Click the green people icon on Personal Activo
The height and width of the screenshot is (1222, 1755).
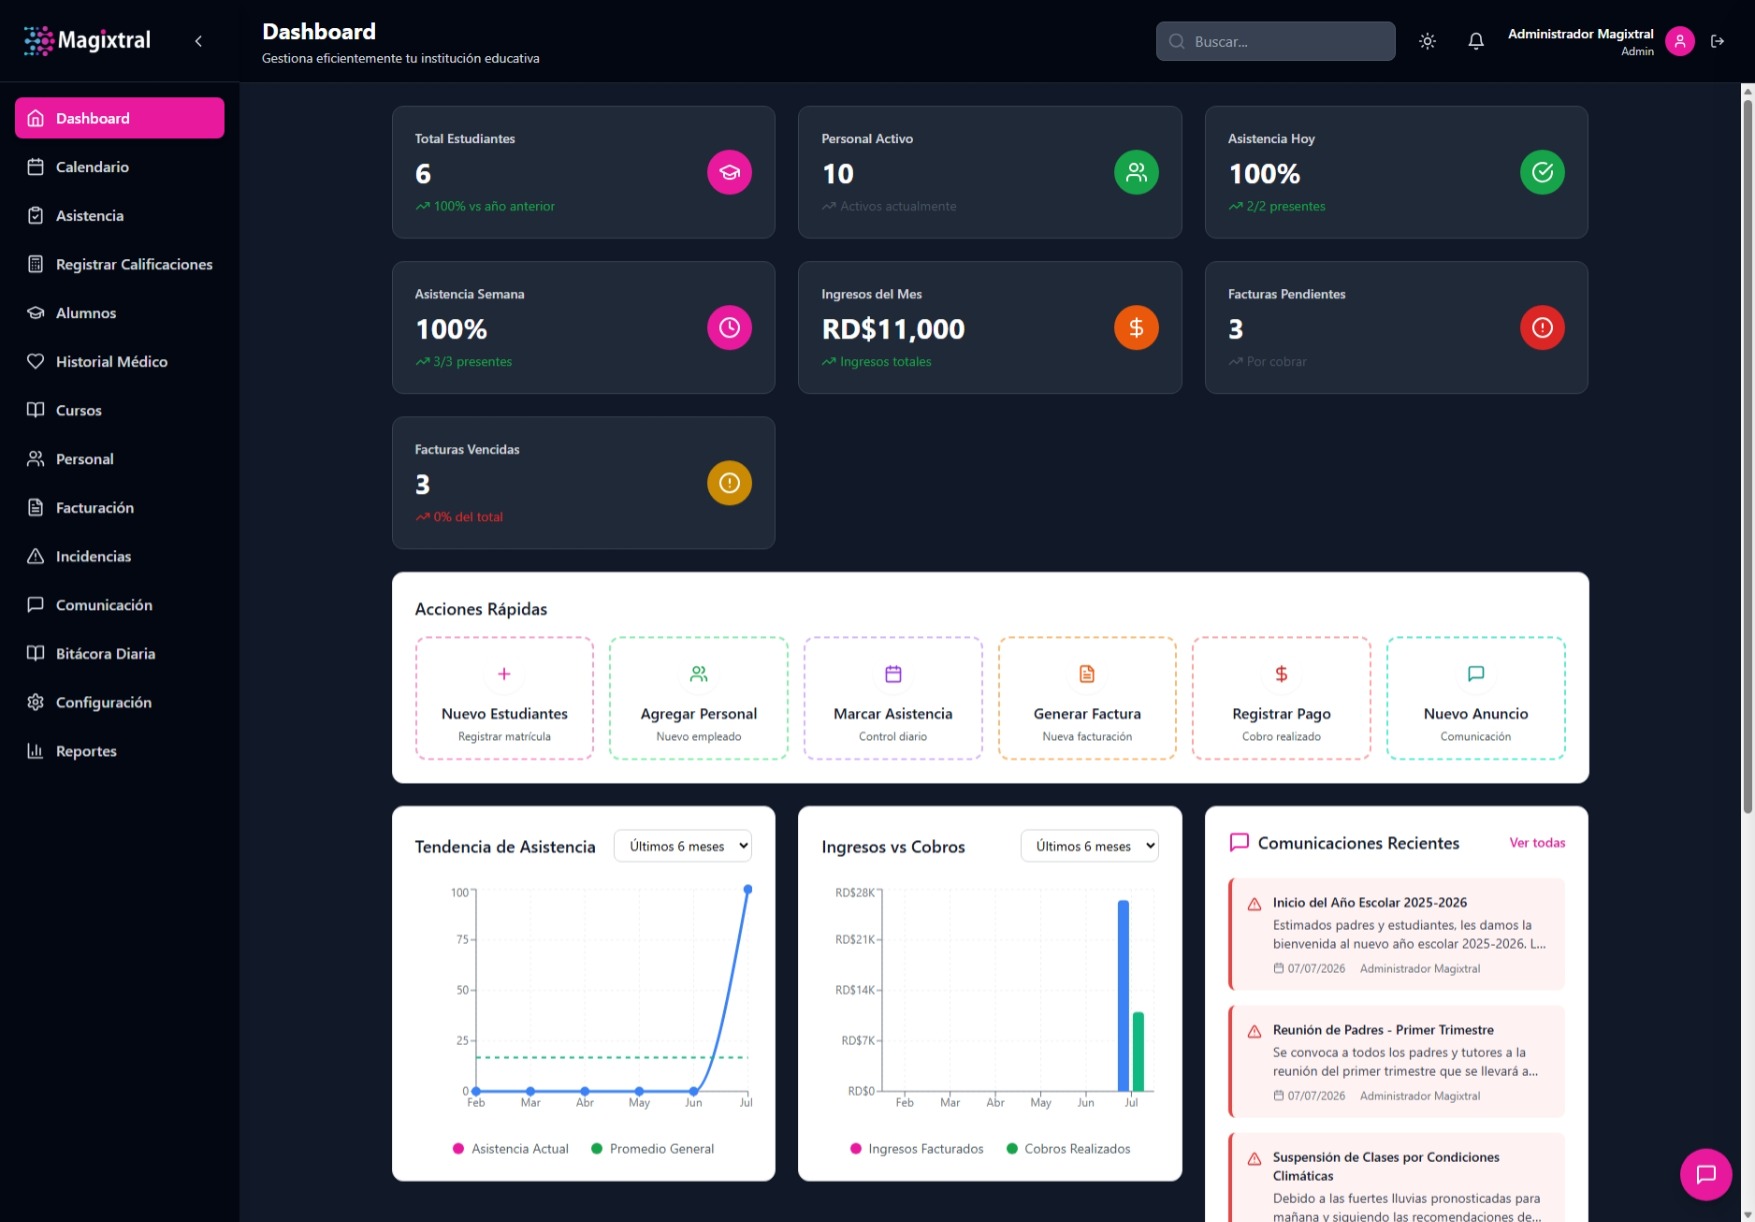click(x=1136, y=172)
